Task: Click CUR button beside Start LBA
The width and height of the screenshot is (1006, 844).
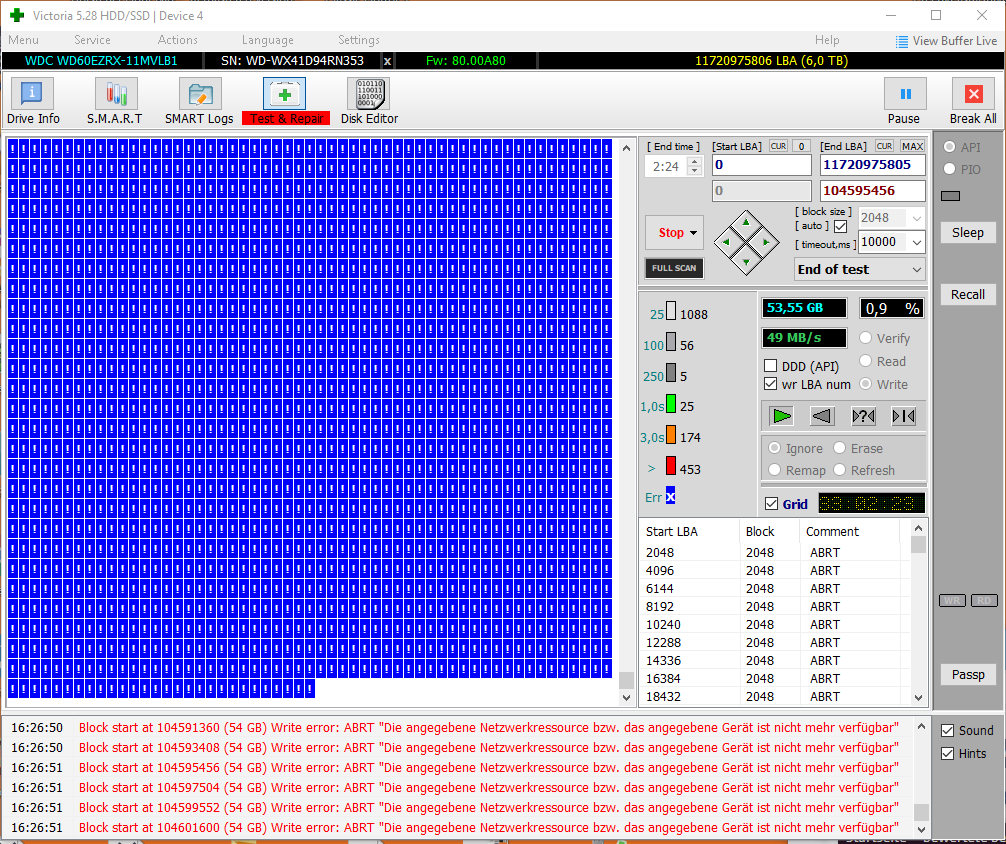Action: [x=778, y=146]
